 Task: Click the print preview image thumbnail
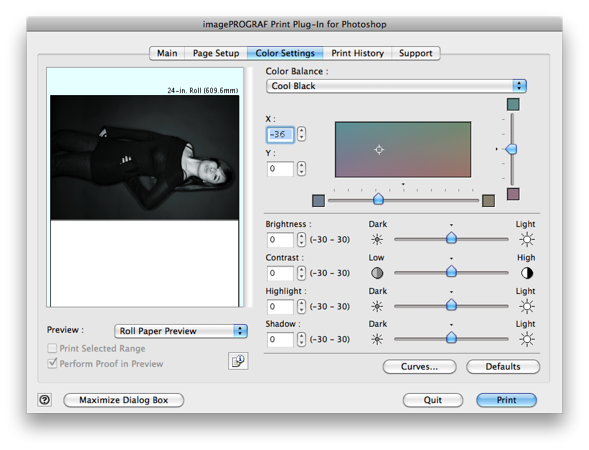(145, 157)
